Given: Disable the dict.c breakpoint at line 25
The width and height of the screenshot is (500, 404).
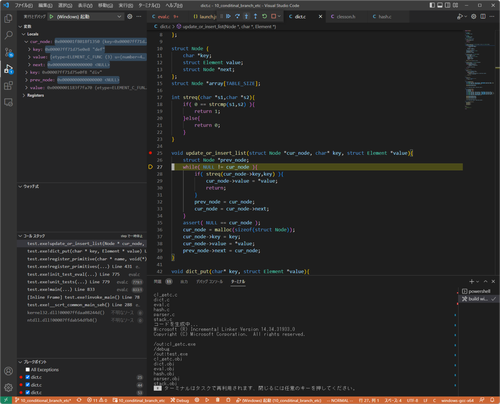Looking at the screenshot, I should pos(28,377).
